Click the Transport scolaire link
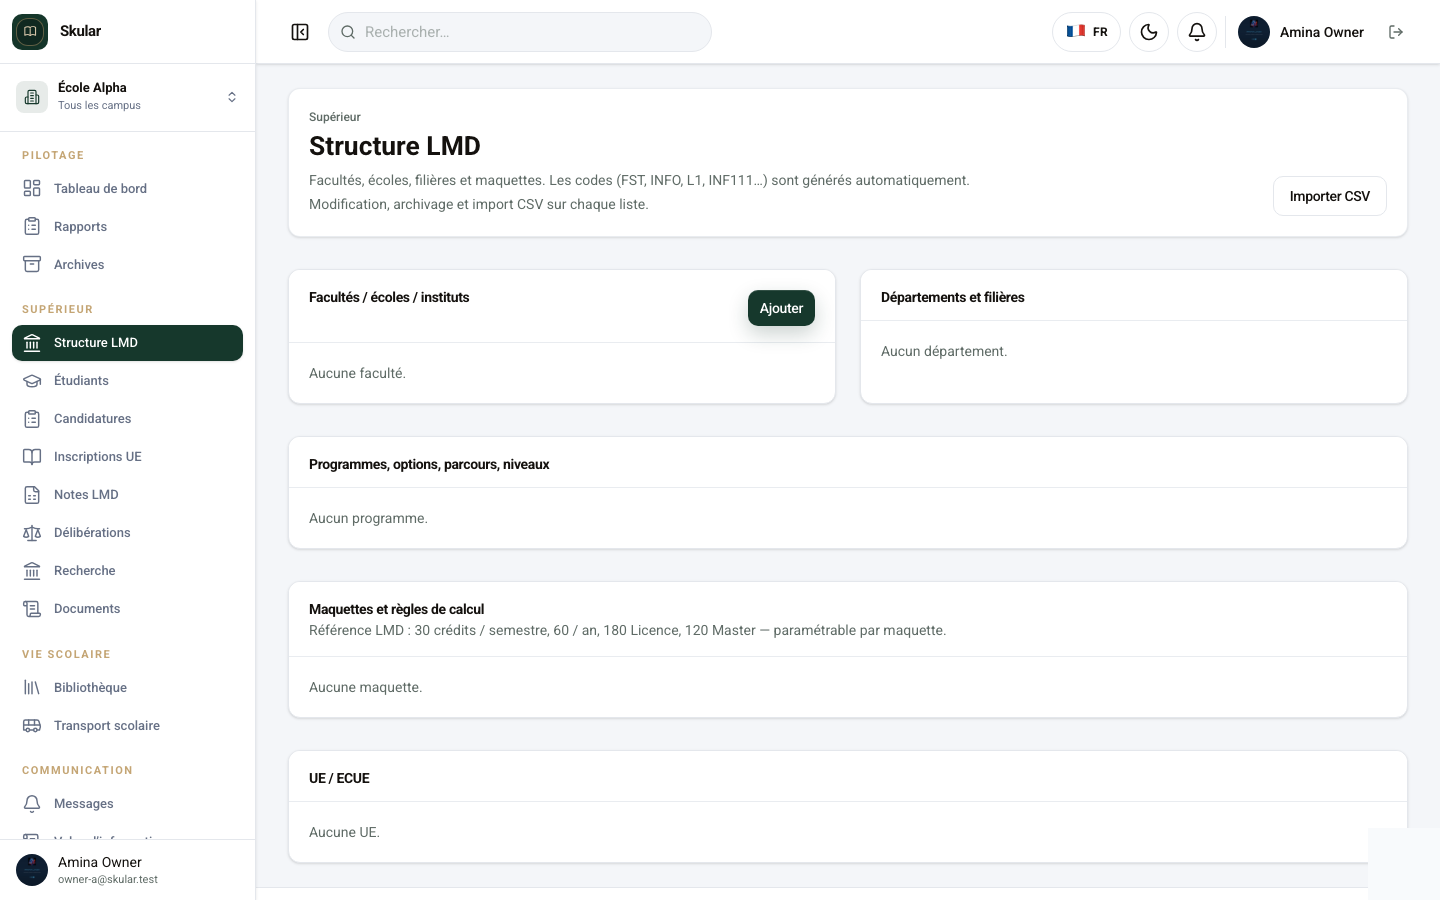The width and height of the screenshot is (1440, 900). (127, 725)
